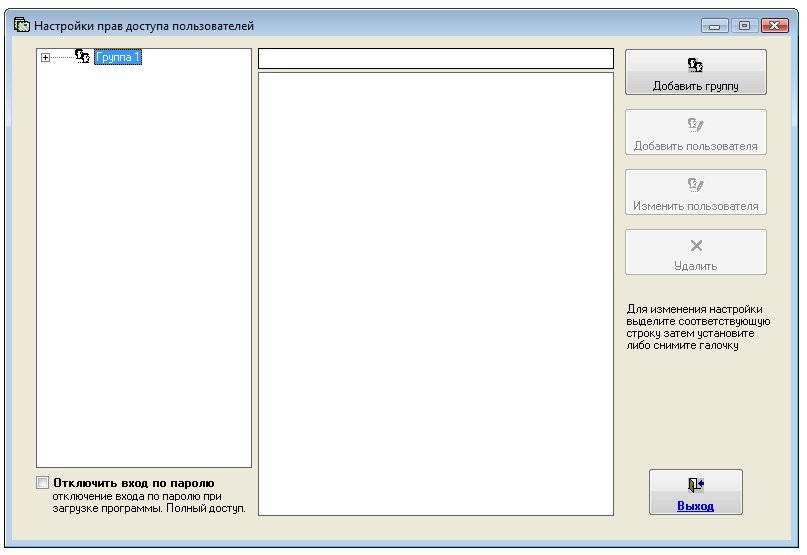Viewport: 807px width, 555px height.
Task: Maximize the access rights settings window
Action: tap(744, 26)
